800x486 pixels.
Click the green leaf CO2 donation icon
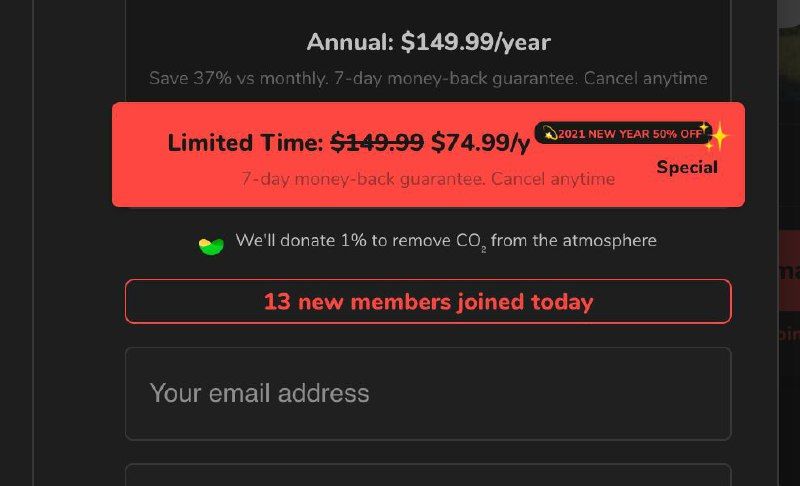210,245
